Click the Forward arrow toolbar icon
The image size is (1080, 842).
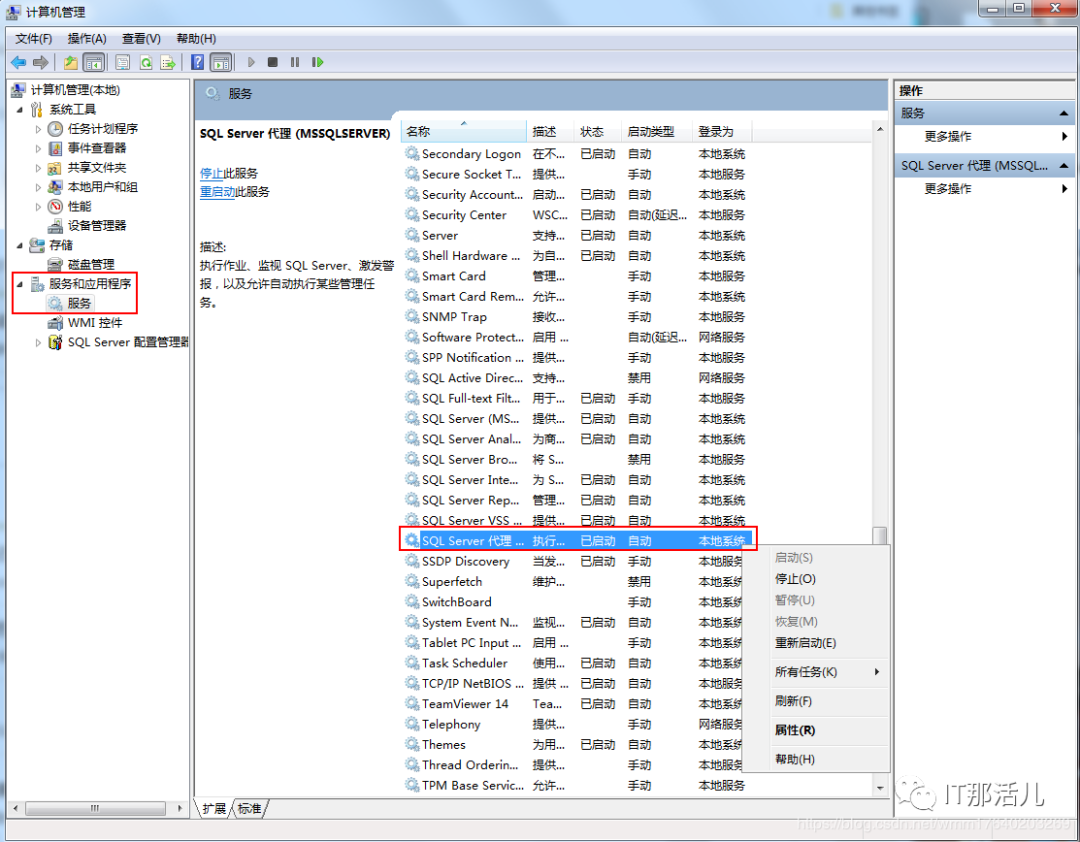(41, 63)
